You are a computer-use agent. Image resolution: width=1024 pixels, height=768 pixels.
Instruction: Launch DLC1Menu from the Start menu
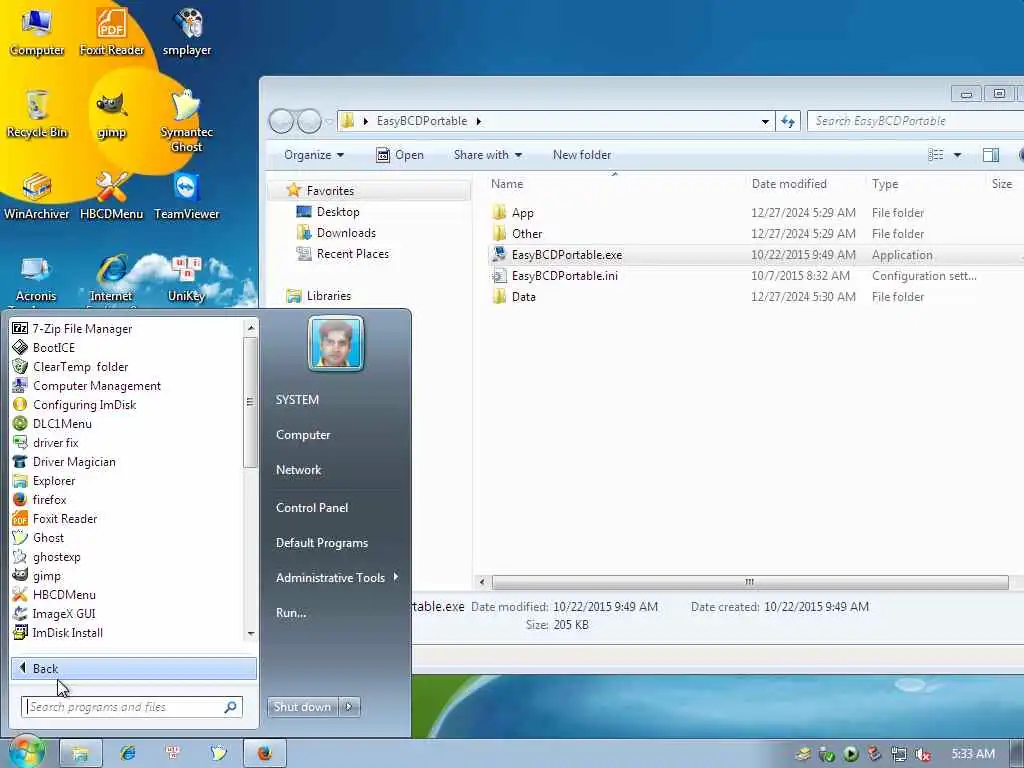(x=62, y=423)
